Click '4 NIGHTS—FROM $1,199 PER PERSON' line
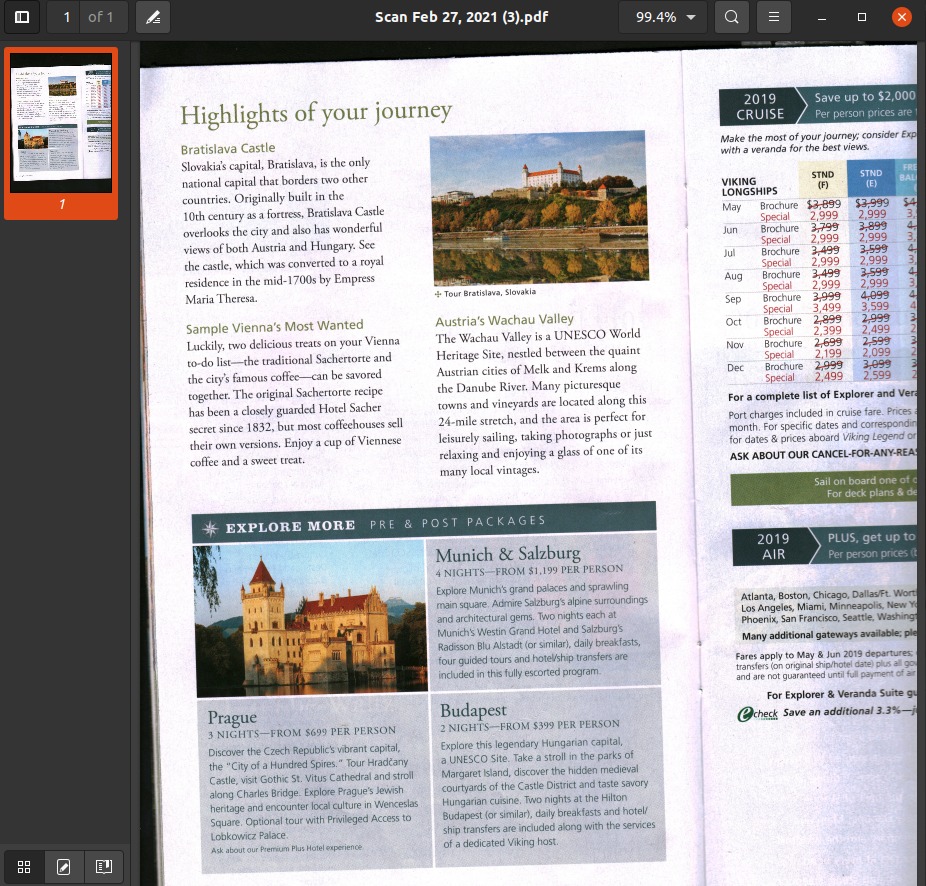This screenshot has height=886, width=926. coord(529,571)
